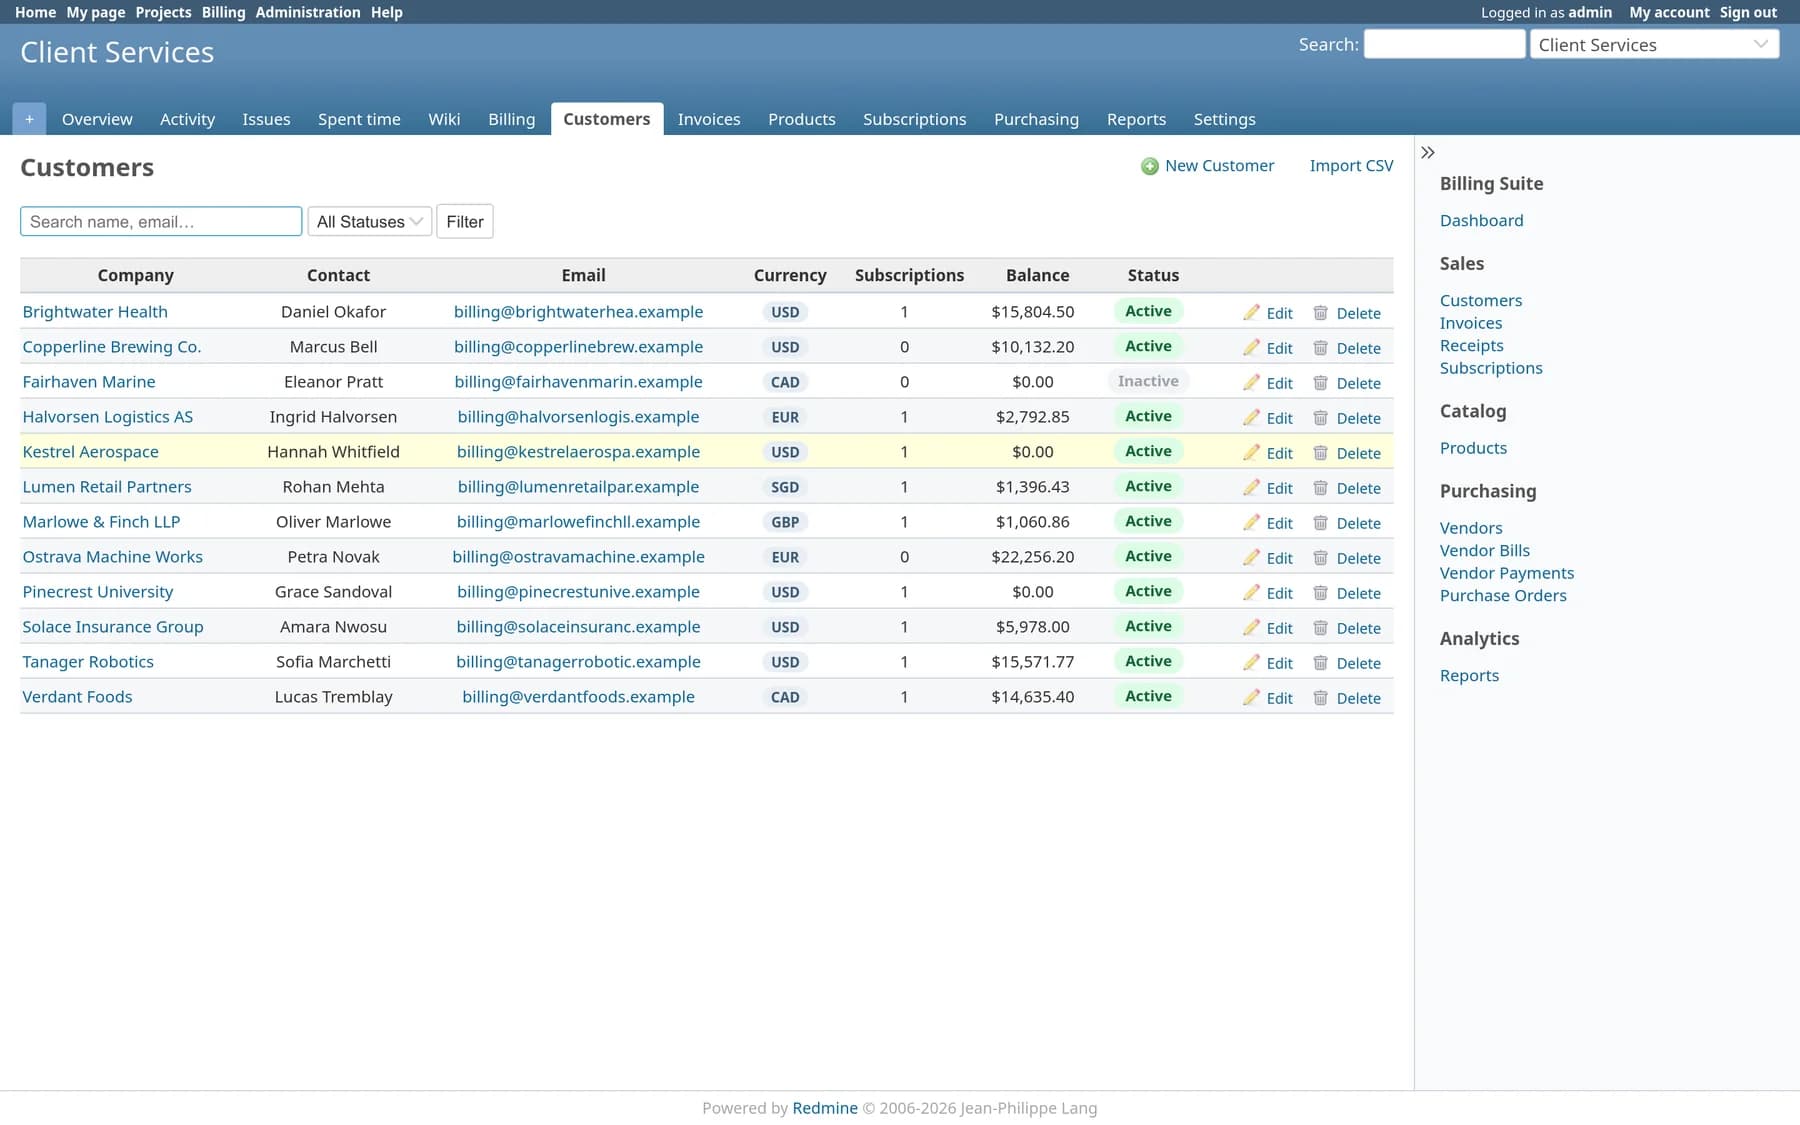Click Receipts under Sales in sidebar
Screen dimensions: 1800x1125
[1471, 346]
